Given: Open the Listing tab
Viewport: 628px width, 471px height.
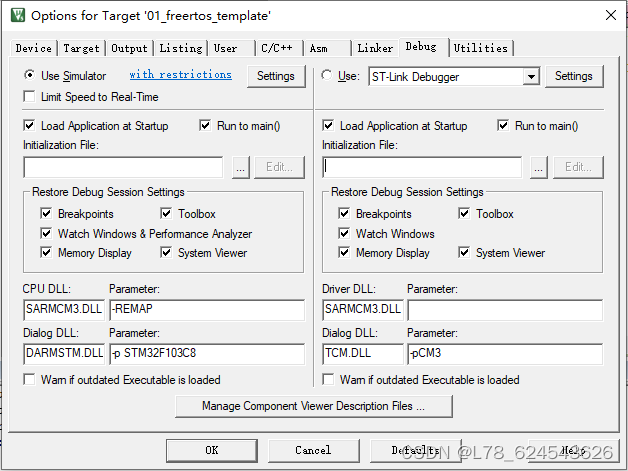Looking at the screenshot, I should (181, 48).
